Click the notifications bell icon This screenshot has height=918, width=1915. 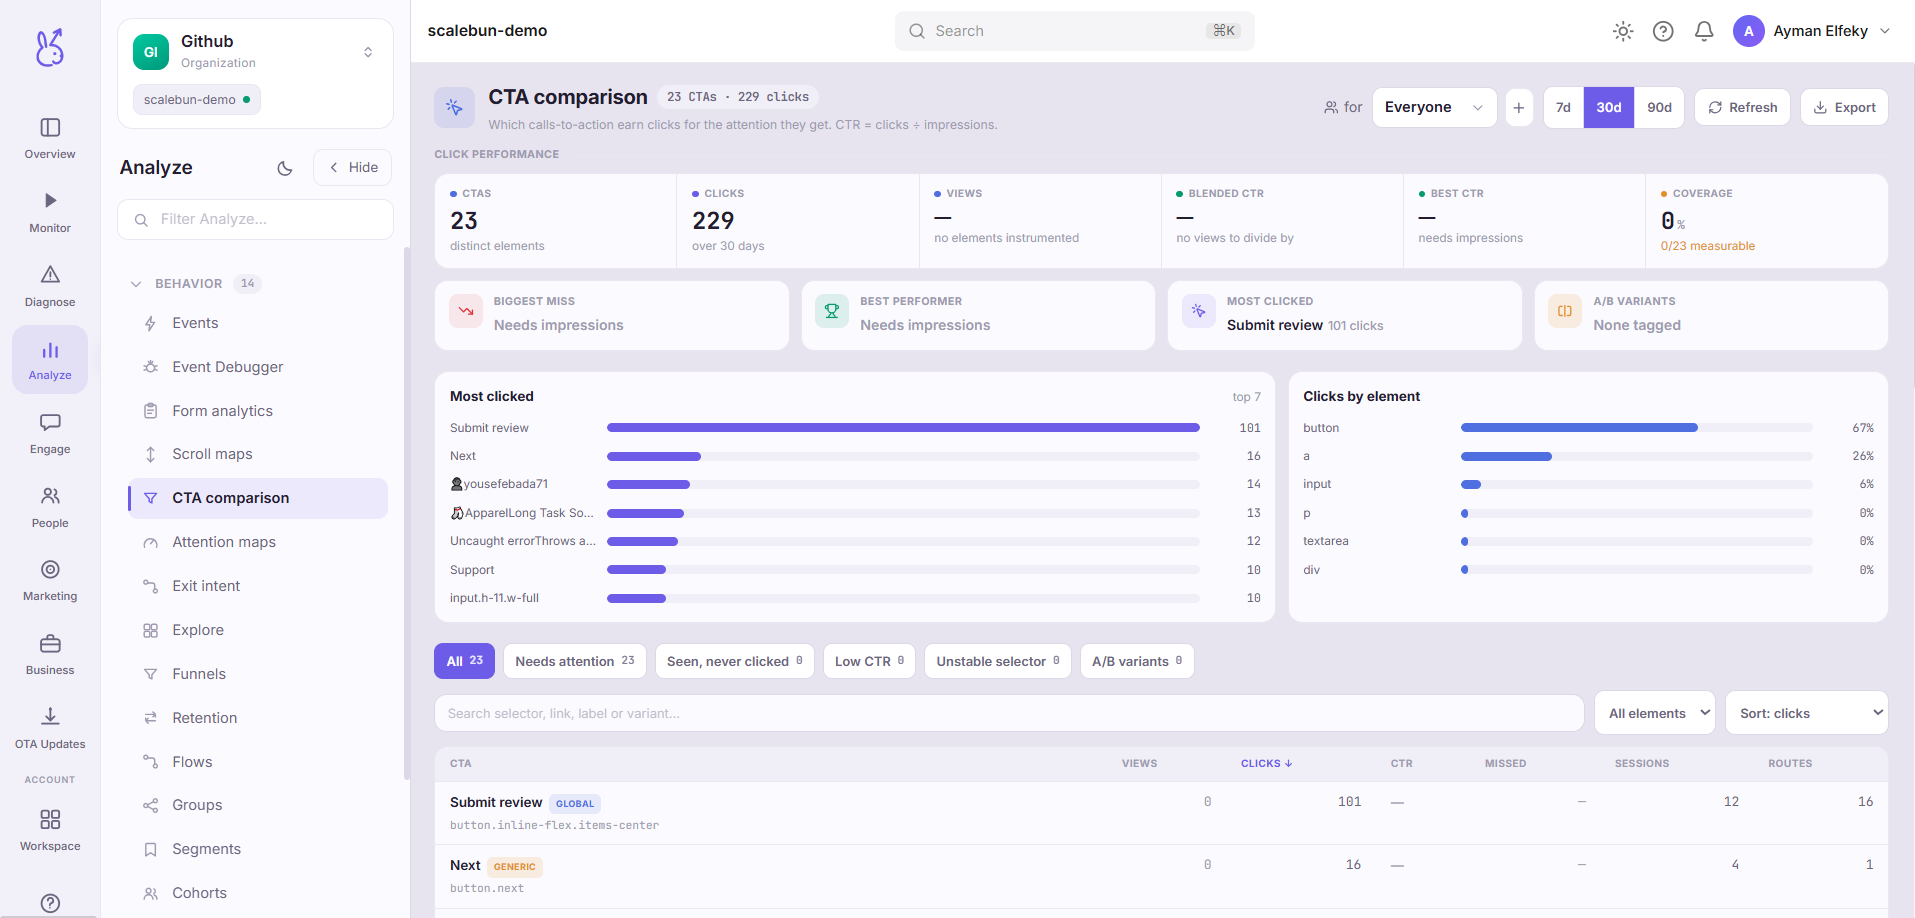[1704, 31]
